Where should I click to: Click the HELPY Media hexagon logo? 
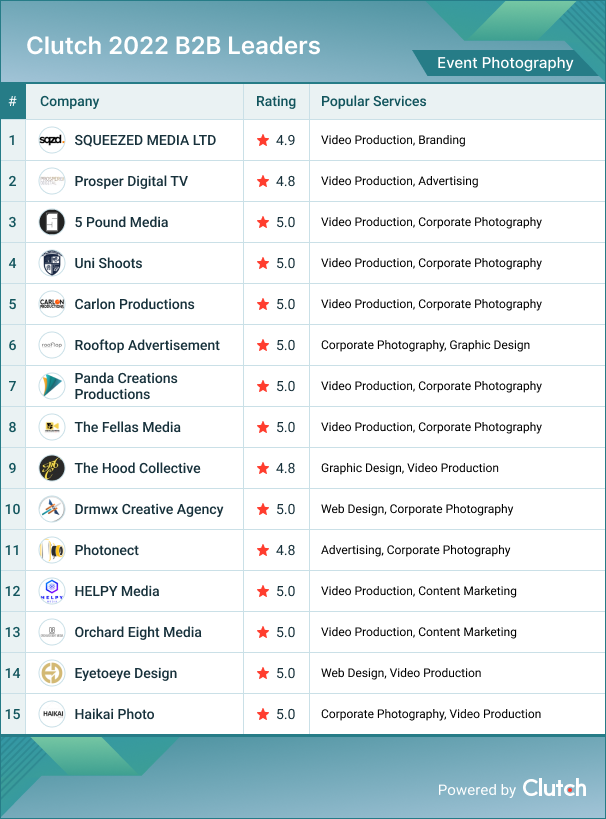coord(52,591)
